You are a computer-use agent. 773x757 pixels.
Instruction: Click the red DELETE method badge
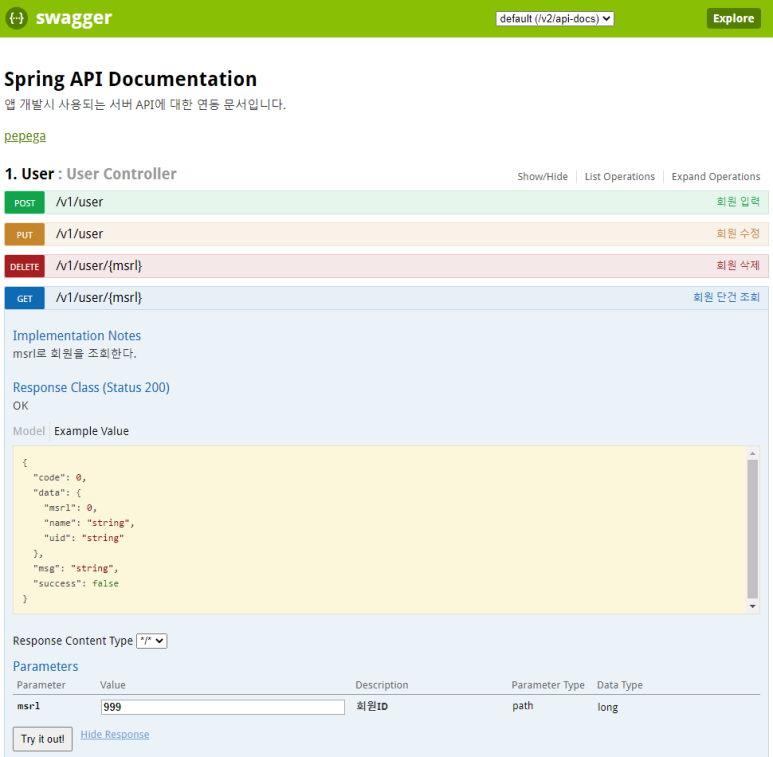tap(25, 267)
